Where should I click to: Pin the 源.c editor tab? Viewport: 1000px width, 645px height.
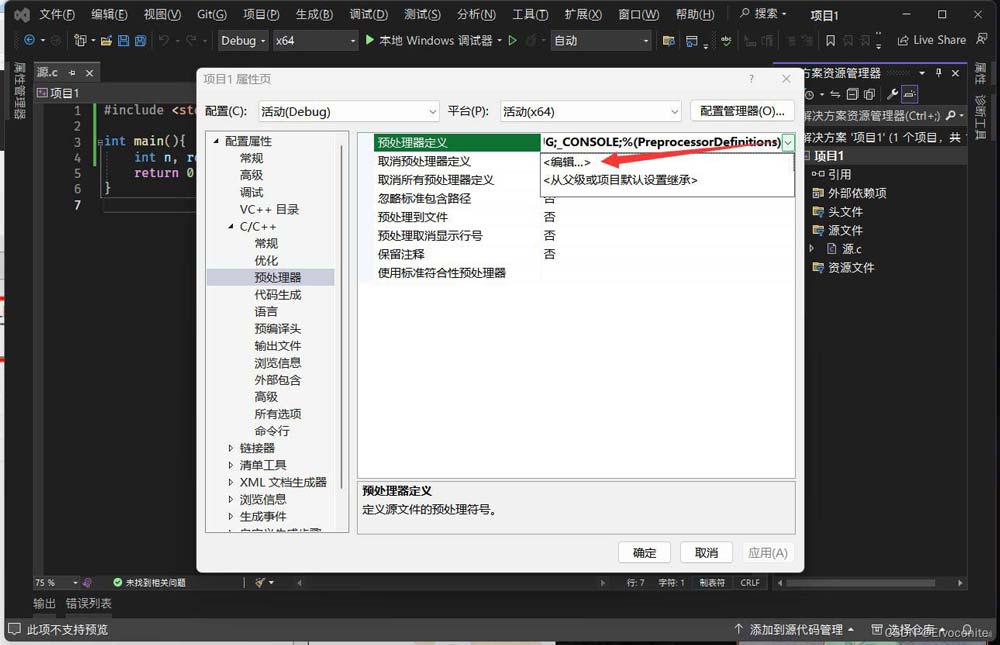(72, 73)
